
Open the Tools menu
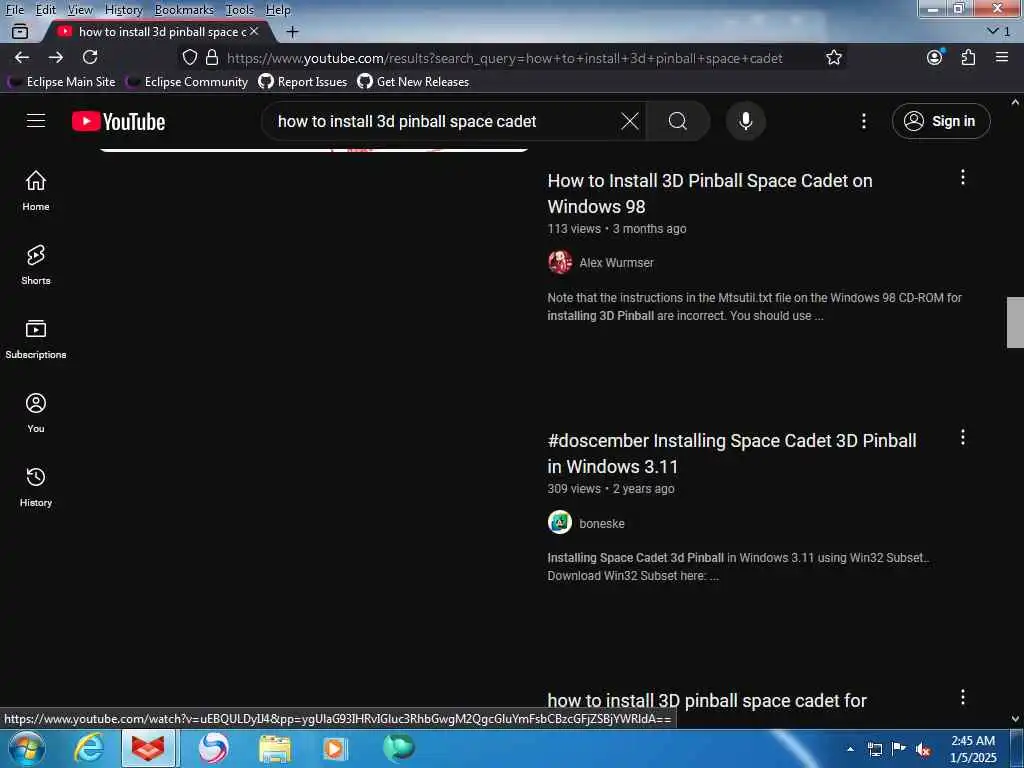pos(240,10)
